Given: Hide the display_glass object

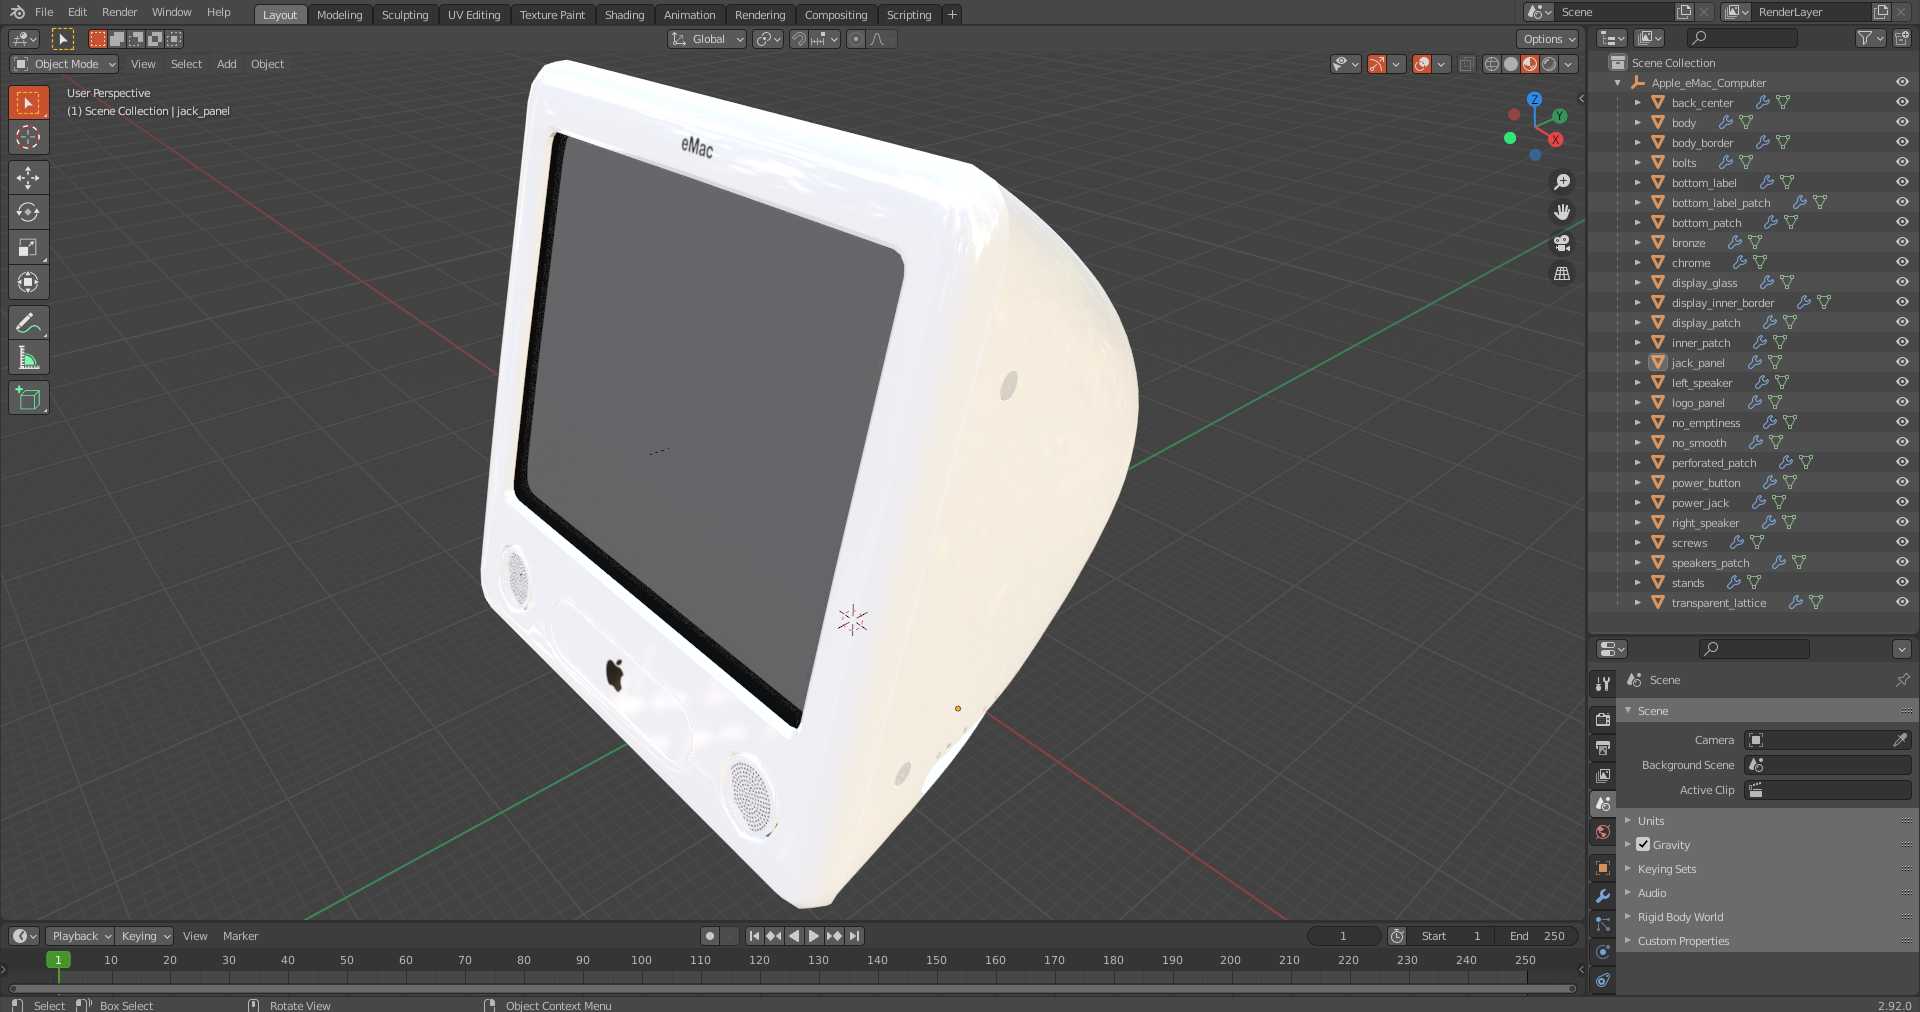Looking at the screenshot, I should pos(1902,282).
